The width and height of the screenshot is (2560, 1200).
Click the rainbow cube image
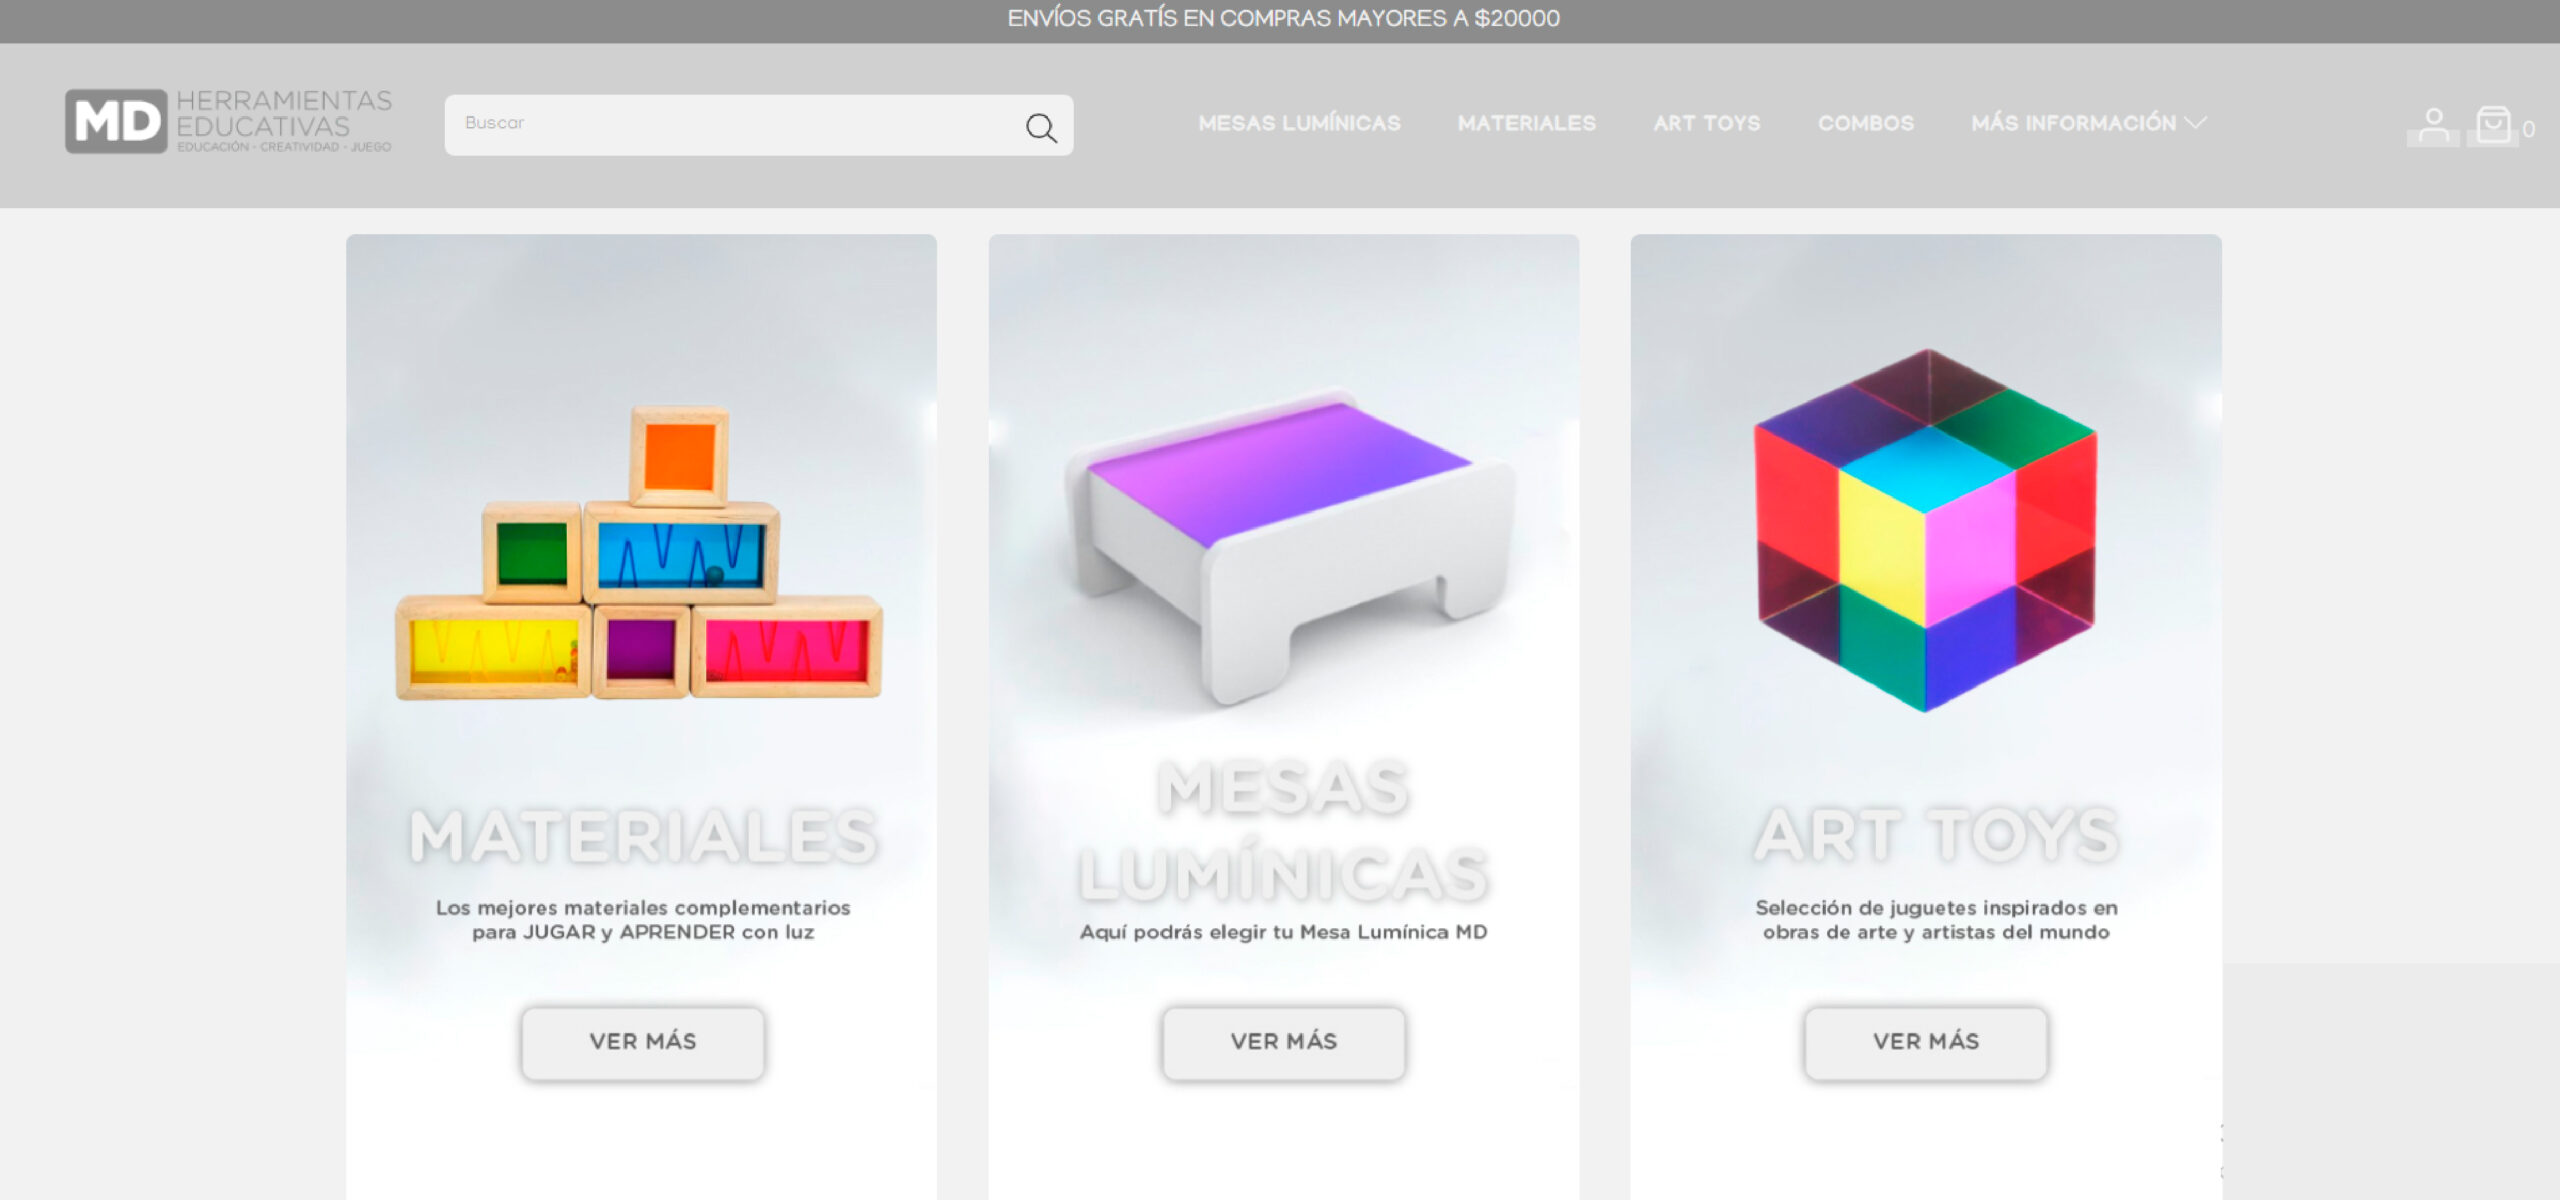pos(1925,530)
